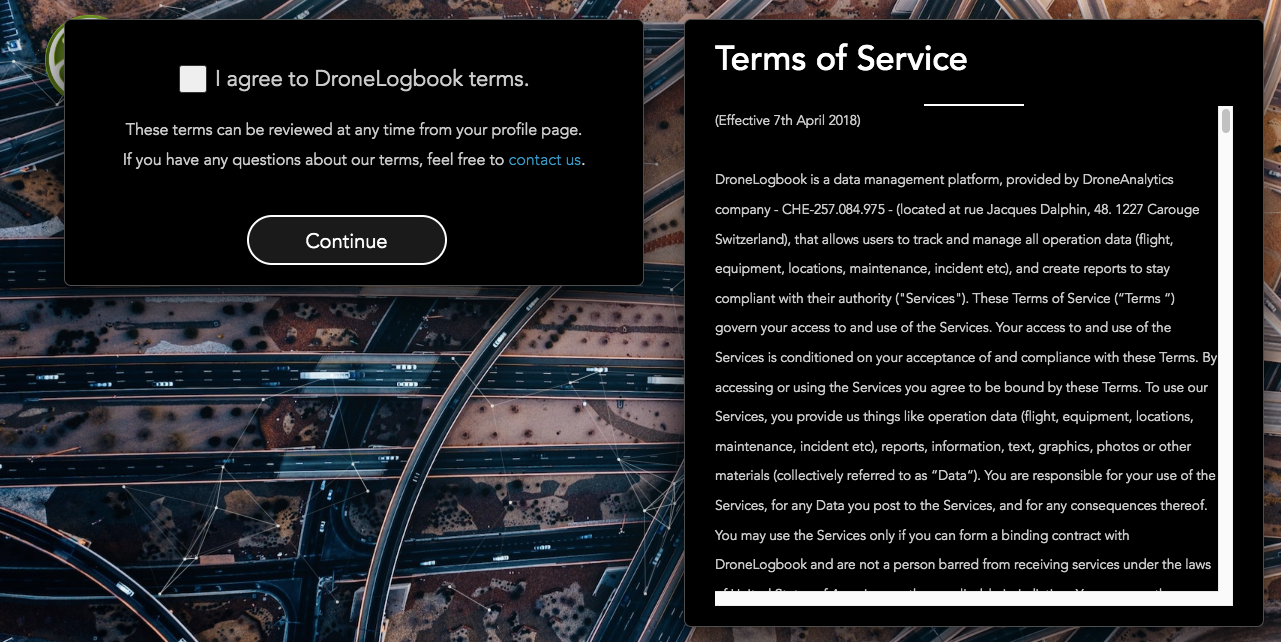
Task: Click the line beginning "You may use the Services only"
Action: tap(922, 535)
